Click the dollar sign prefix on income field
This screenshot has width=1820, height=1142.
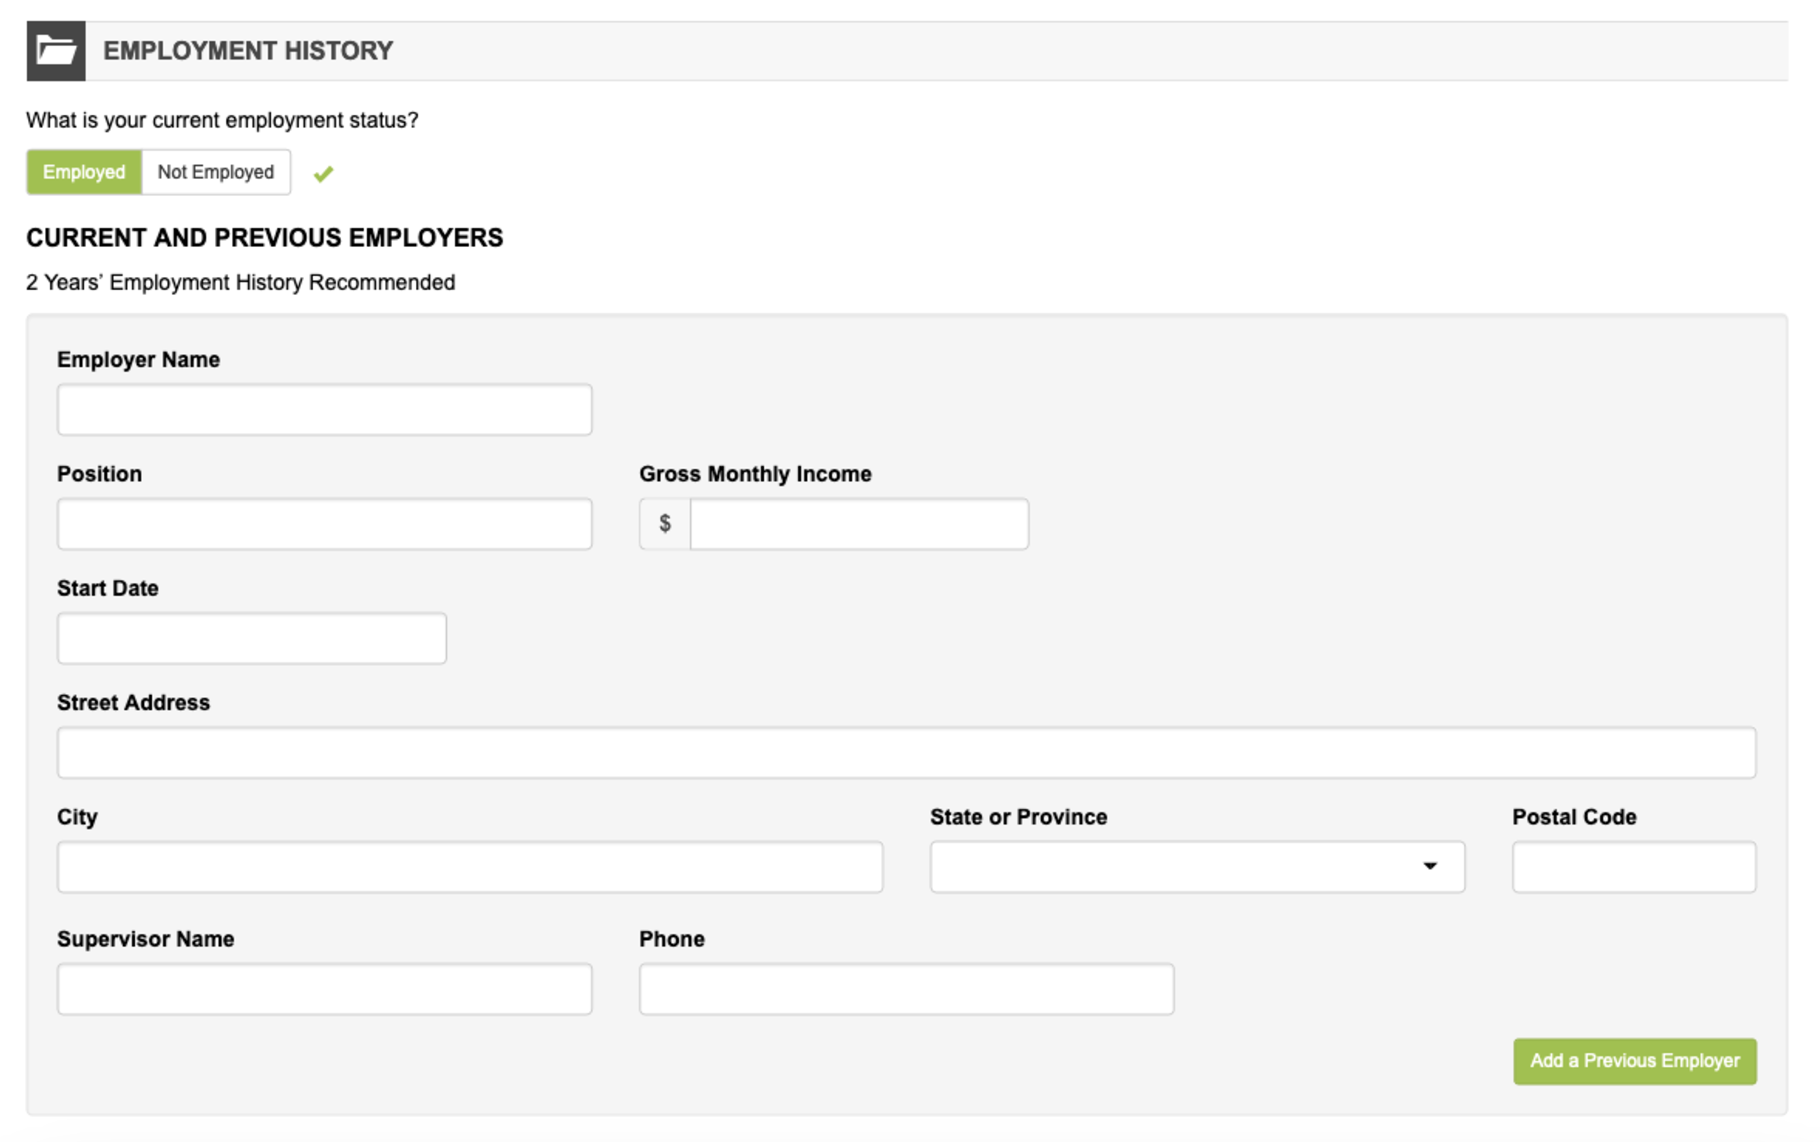click(x=665, y=524)
